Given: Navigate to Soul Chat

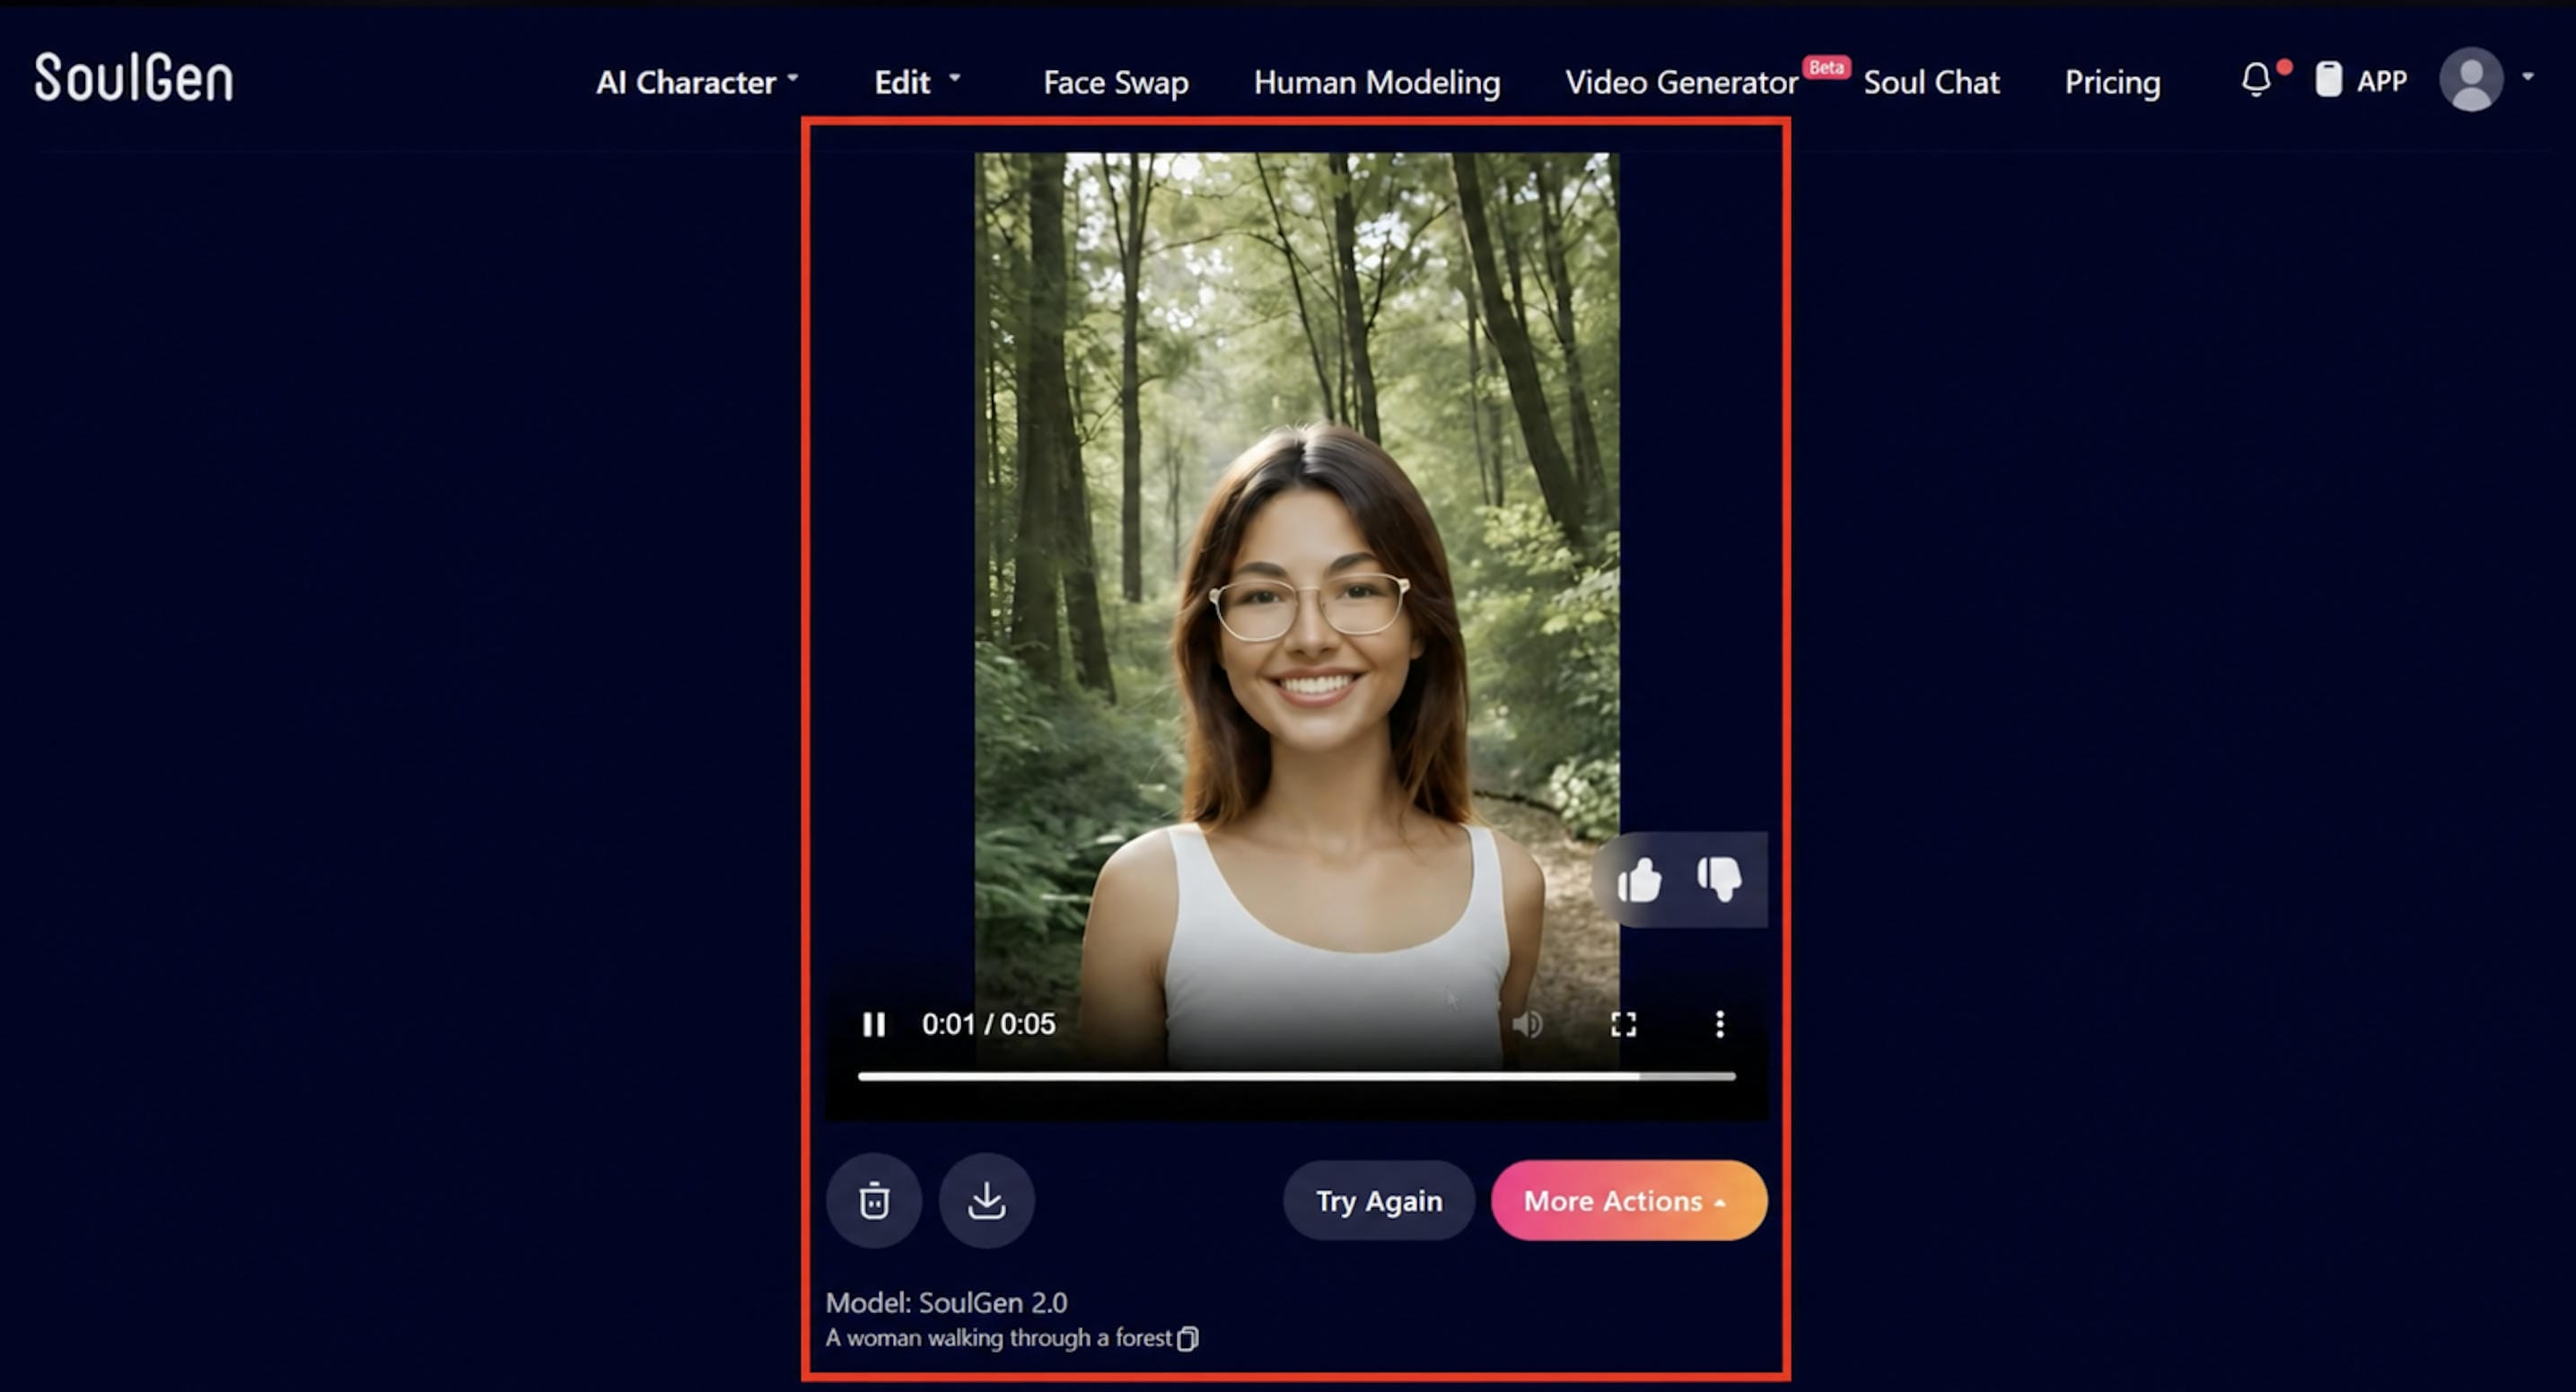Looking at the screenshot, I should pyautogui.click(x=1931, y=82).
